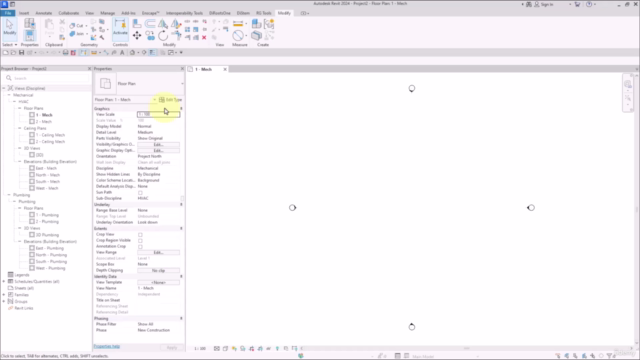640x360 pixels.
Task: Click Edit for View Range
Action: 158,253
